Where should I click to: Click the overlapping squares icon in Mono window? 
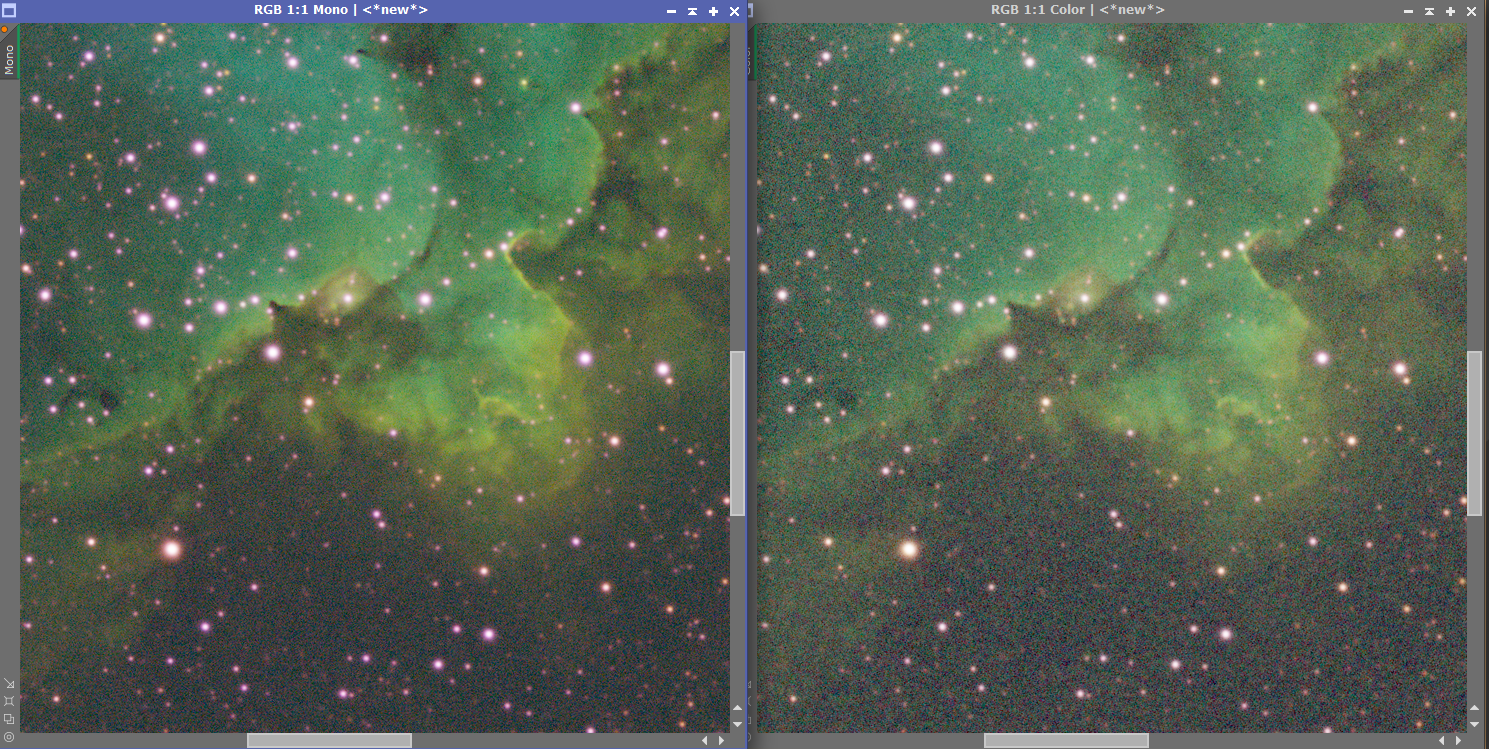tap(9, 718)
